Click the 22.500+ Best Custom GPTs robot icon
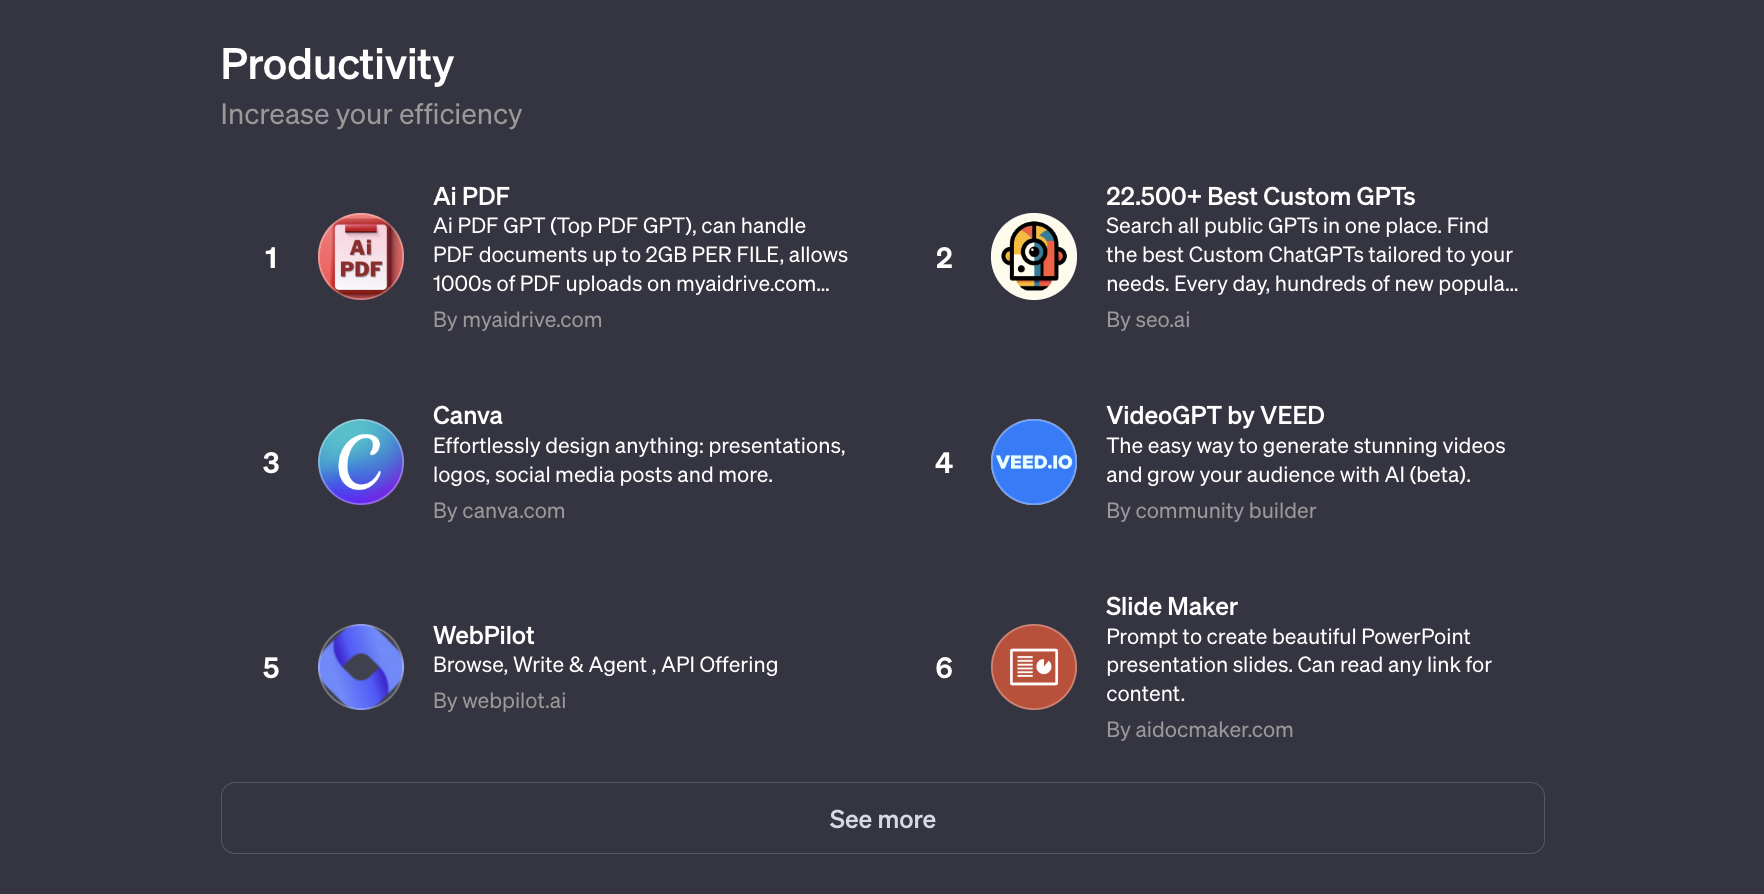1764x894 pixels. pyautogui.click(x=1034, y=257)
